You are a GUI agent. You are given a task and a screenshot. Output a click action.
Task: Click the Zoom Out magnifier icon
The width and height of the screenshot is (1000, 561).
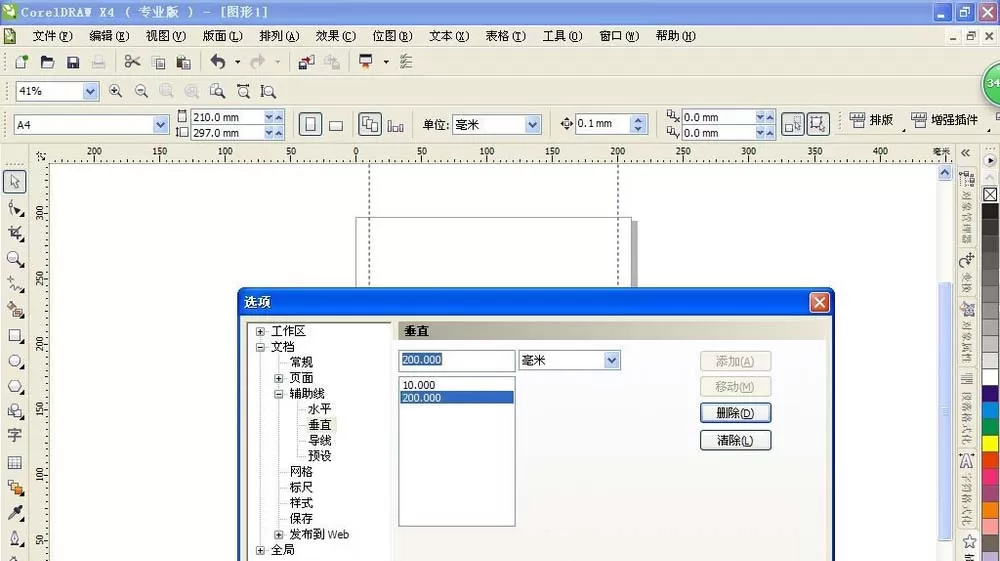tap(142, 91)
